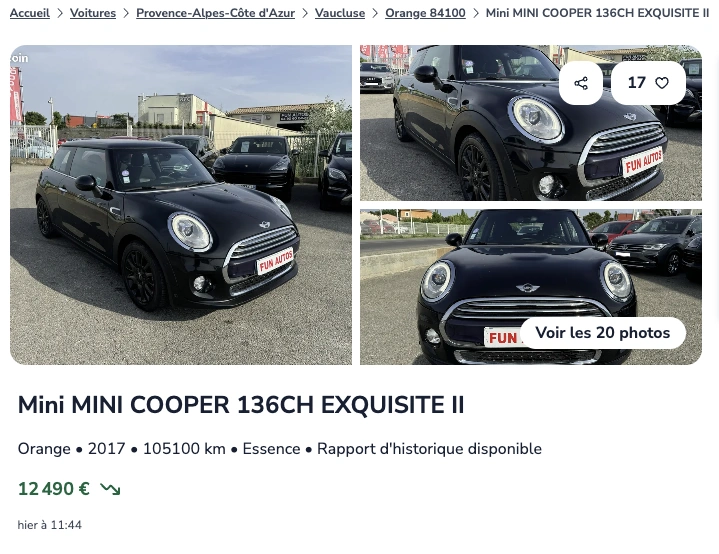Click the price drop arrow icon
This screenshot has width=719, height=554.
coord(110,489)
